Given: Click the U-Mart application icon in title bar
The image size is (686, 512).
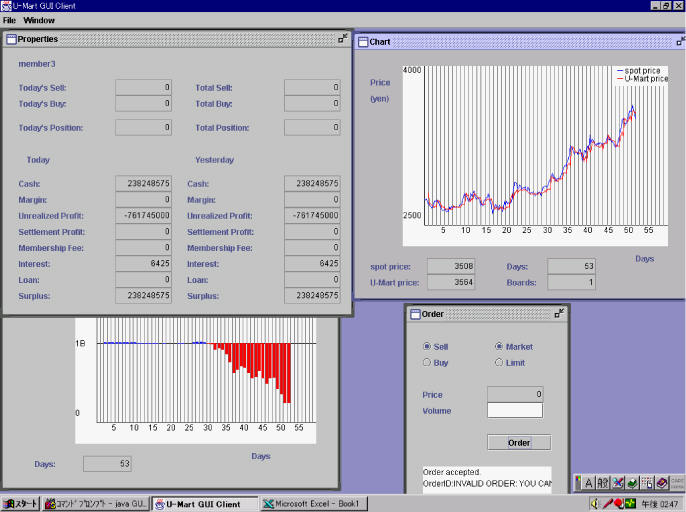Looking at the screenshot, I should (6, 6).
